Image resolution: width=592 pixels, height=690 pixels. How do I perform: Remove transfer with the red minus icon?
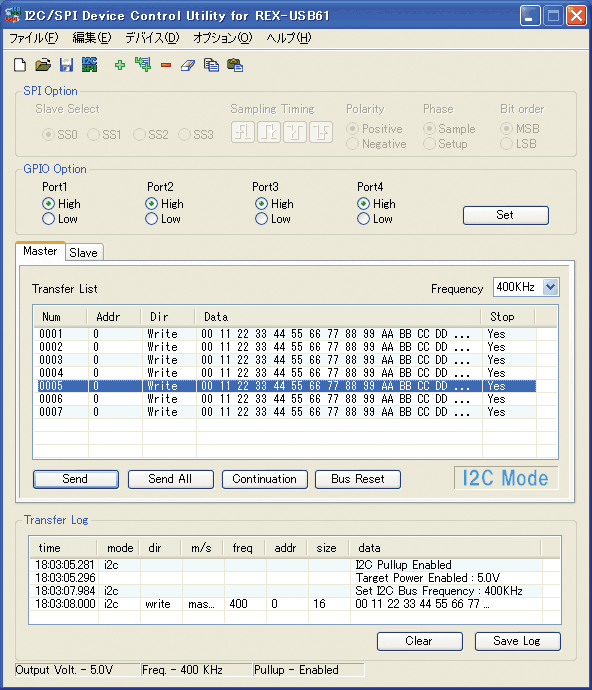click(166, 66)
